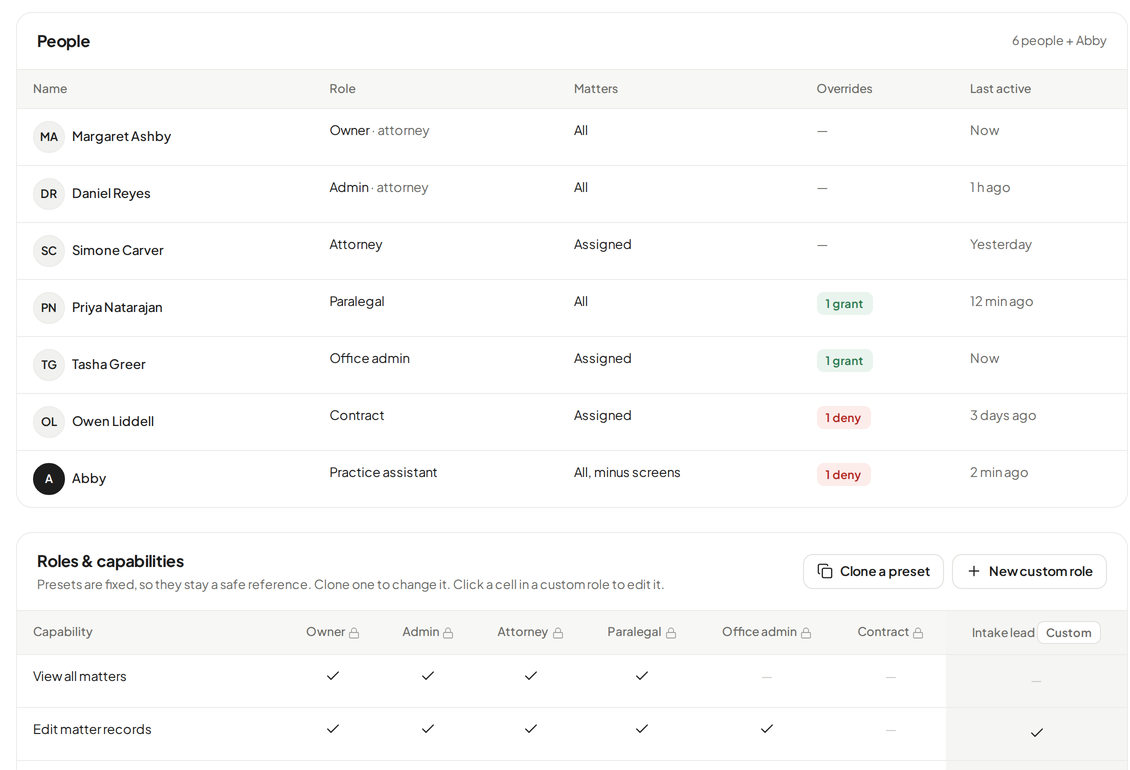1130x770 pixels.
Task: Click the lock icon beside Contract column
Action: click(917, 633)
